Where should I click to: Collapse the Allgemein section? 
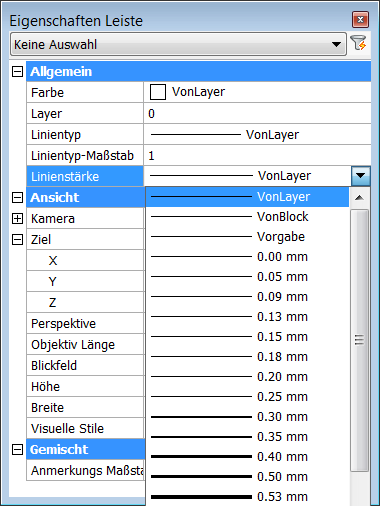(17, 71)
